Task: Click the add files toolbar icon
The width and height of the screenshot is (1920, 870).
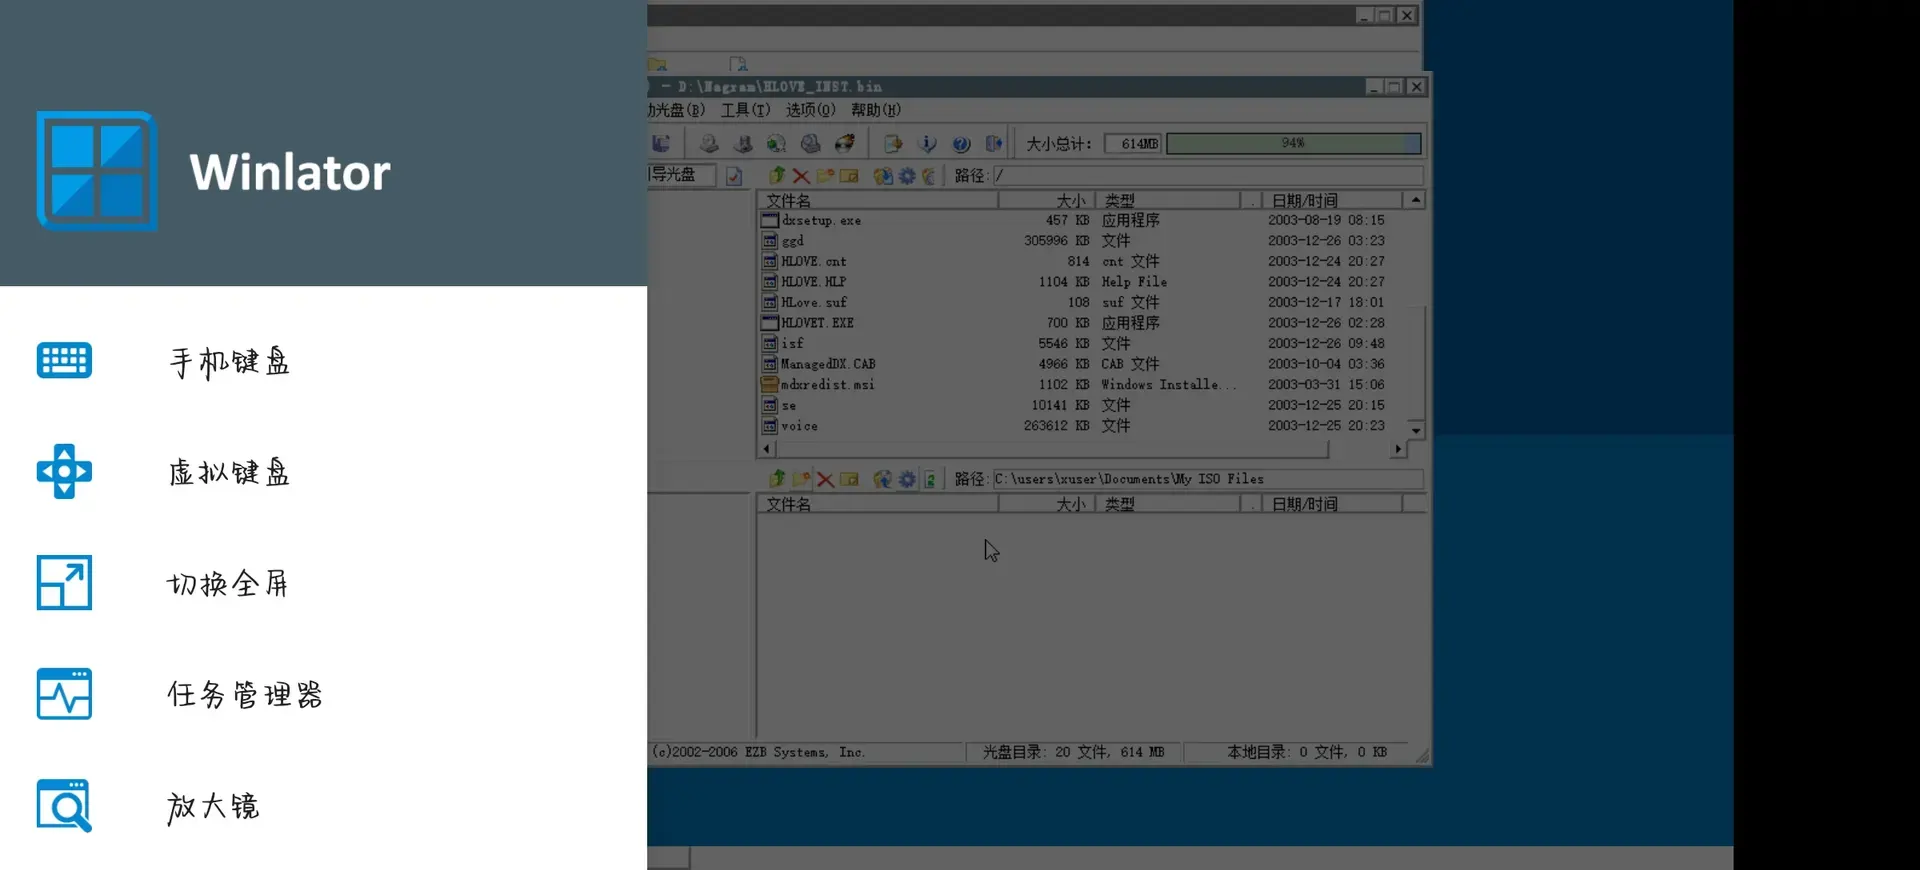Action: 893,144
